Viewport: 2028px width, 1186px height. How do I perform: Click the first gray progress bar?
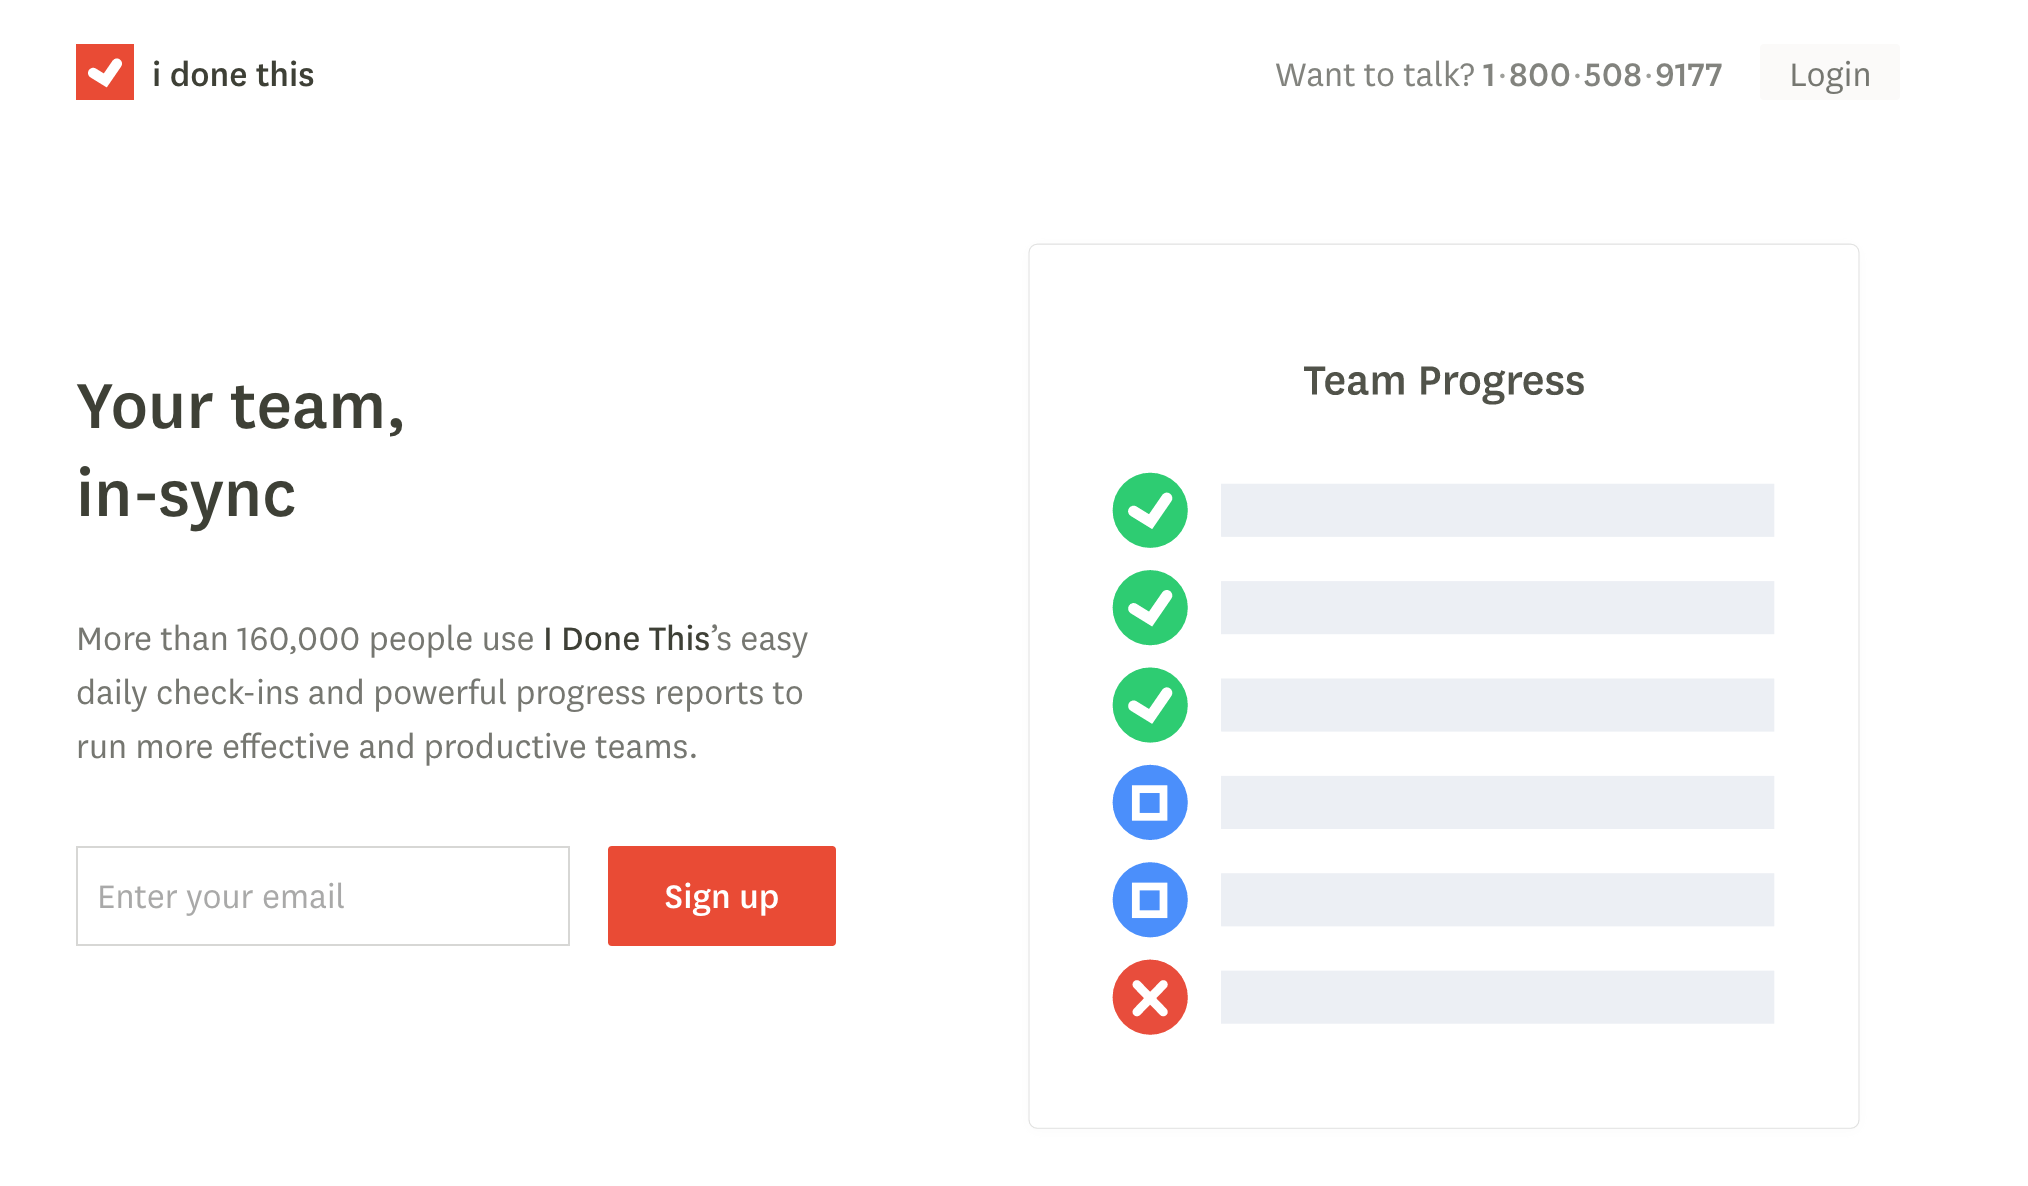[x=1497, y=510]
